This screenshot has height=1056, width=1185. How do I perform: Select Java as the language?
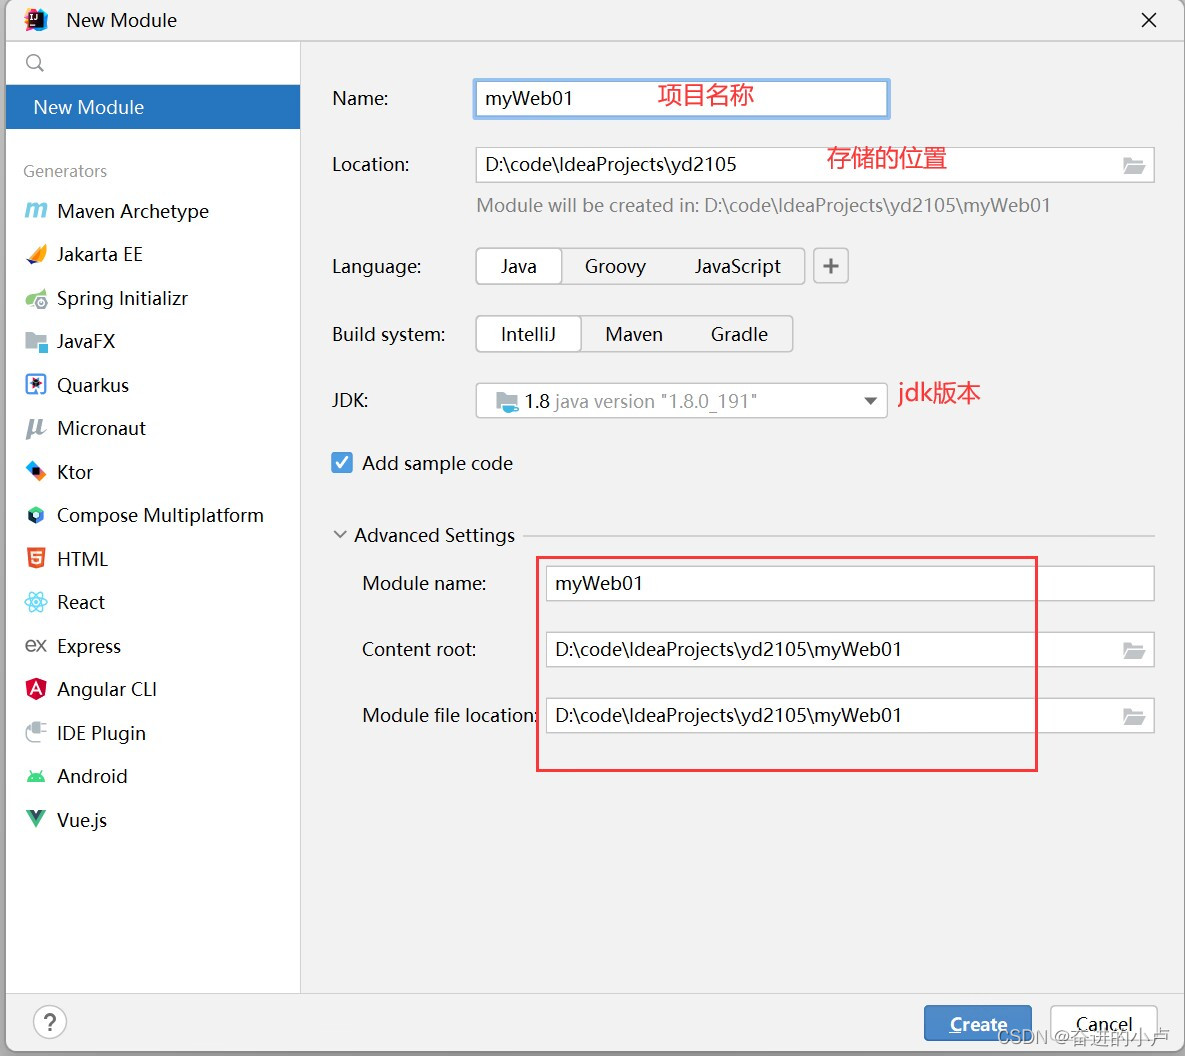tap(518, 266)
